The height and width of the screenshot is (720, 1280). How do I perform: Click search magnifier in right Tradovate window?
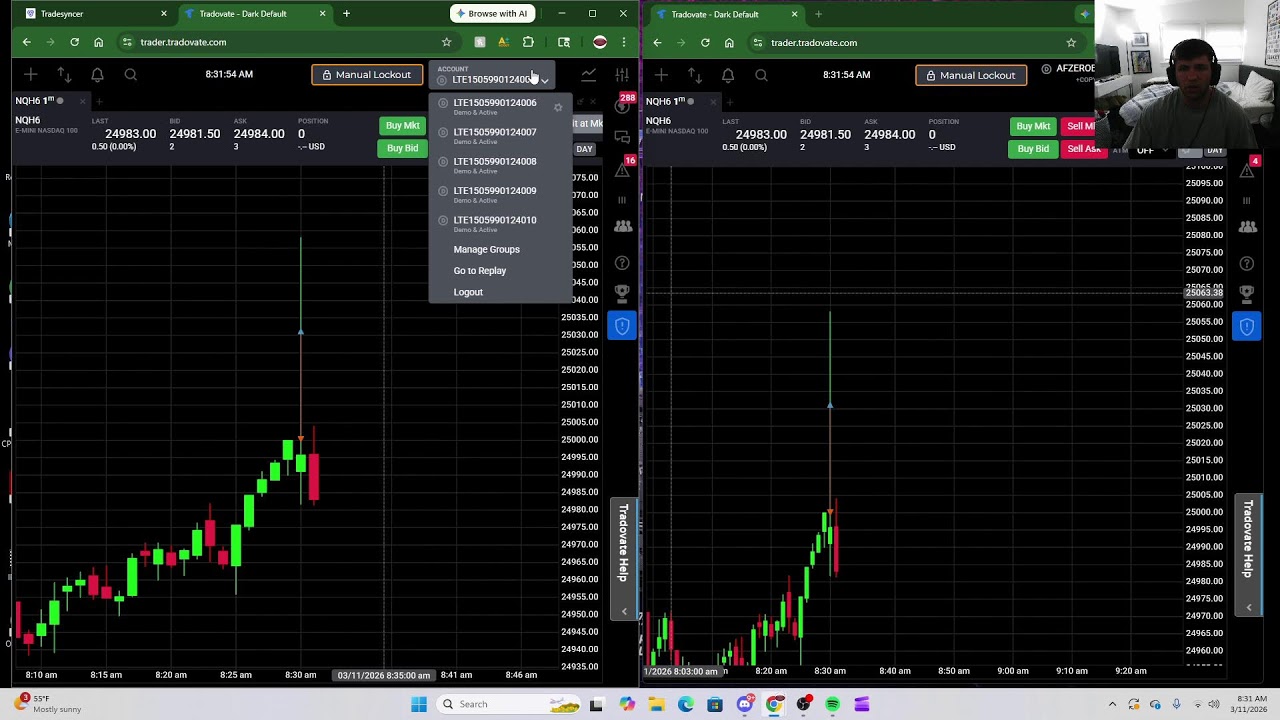point(761,75)
